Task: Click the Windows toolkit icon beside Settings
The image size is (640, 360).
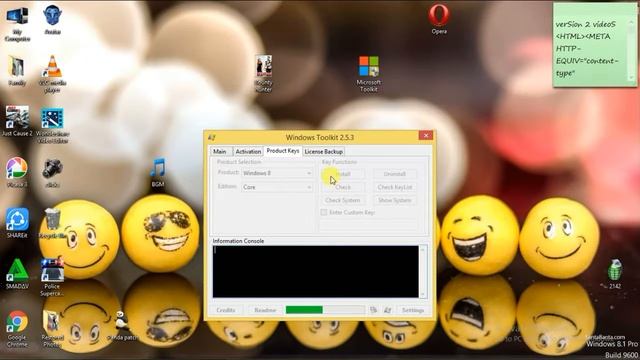Action: (x=387, y=310)
